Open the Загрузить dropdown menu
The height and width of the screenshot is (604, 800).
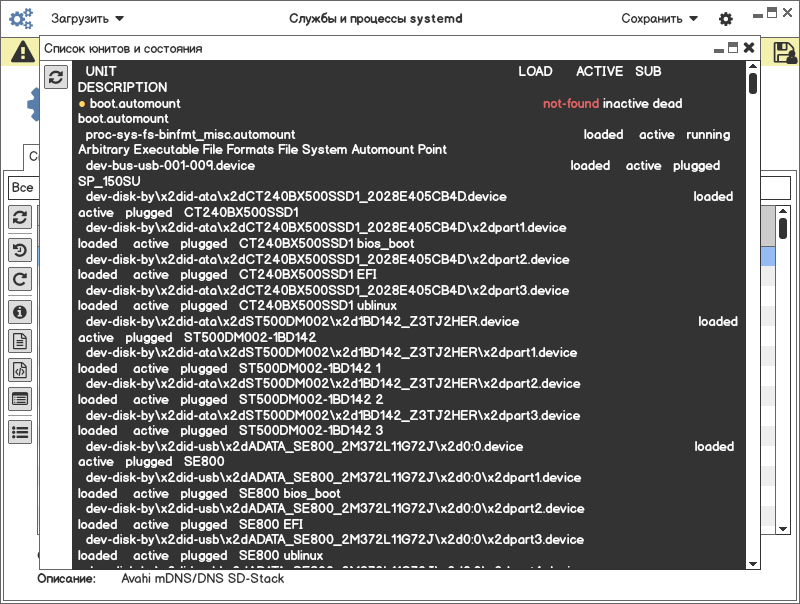click(x=88, y=19)
